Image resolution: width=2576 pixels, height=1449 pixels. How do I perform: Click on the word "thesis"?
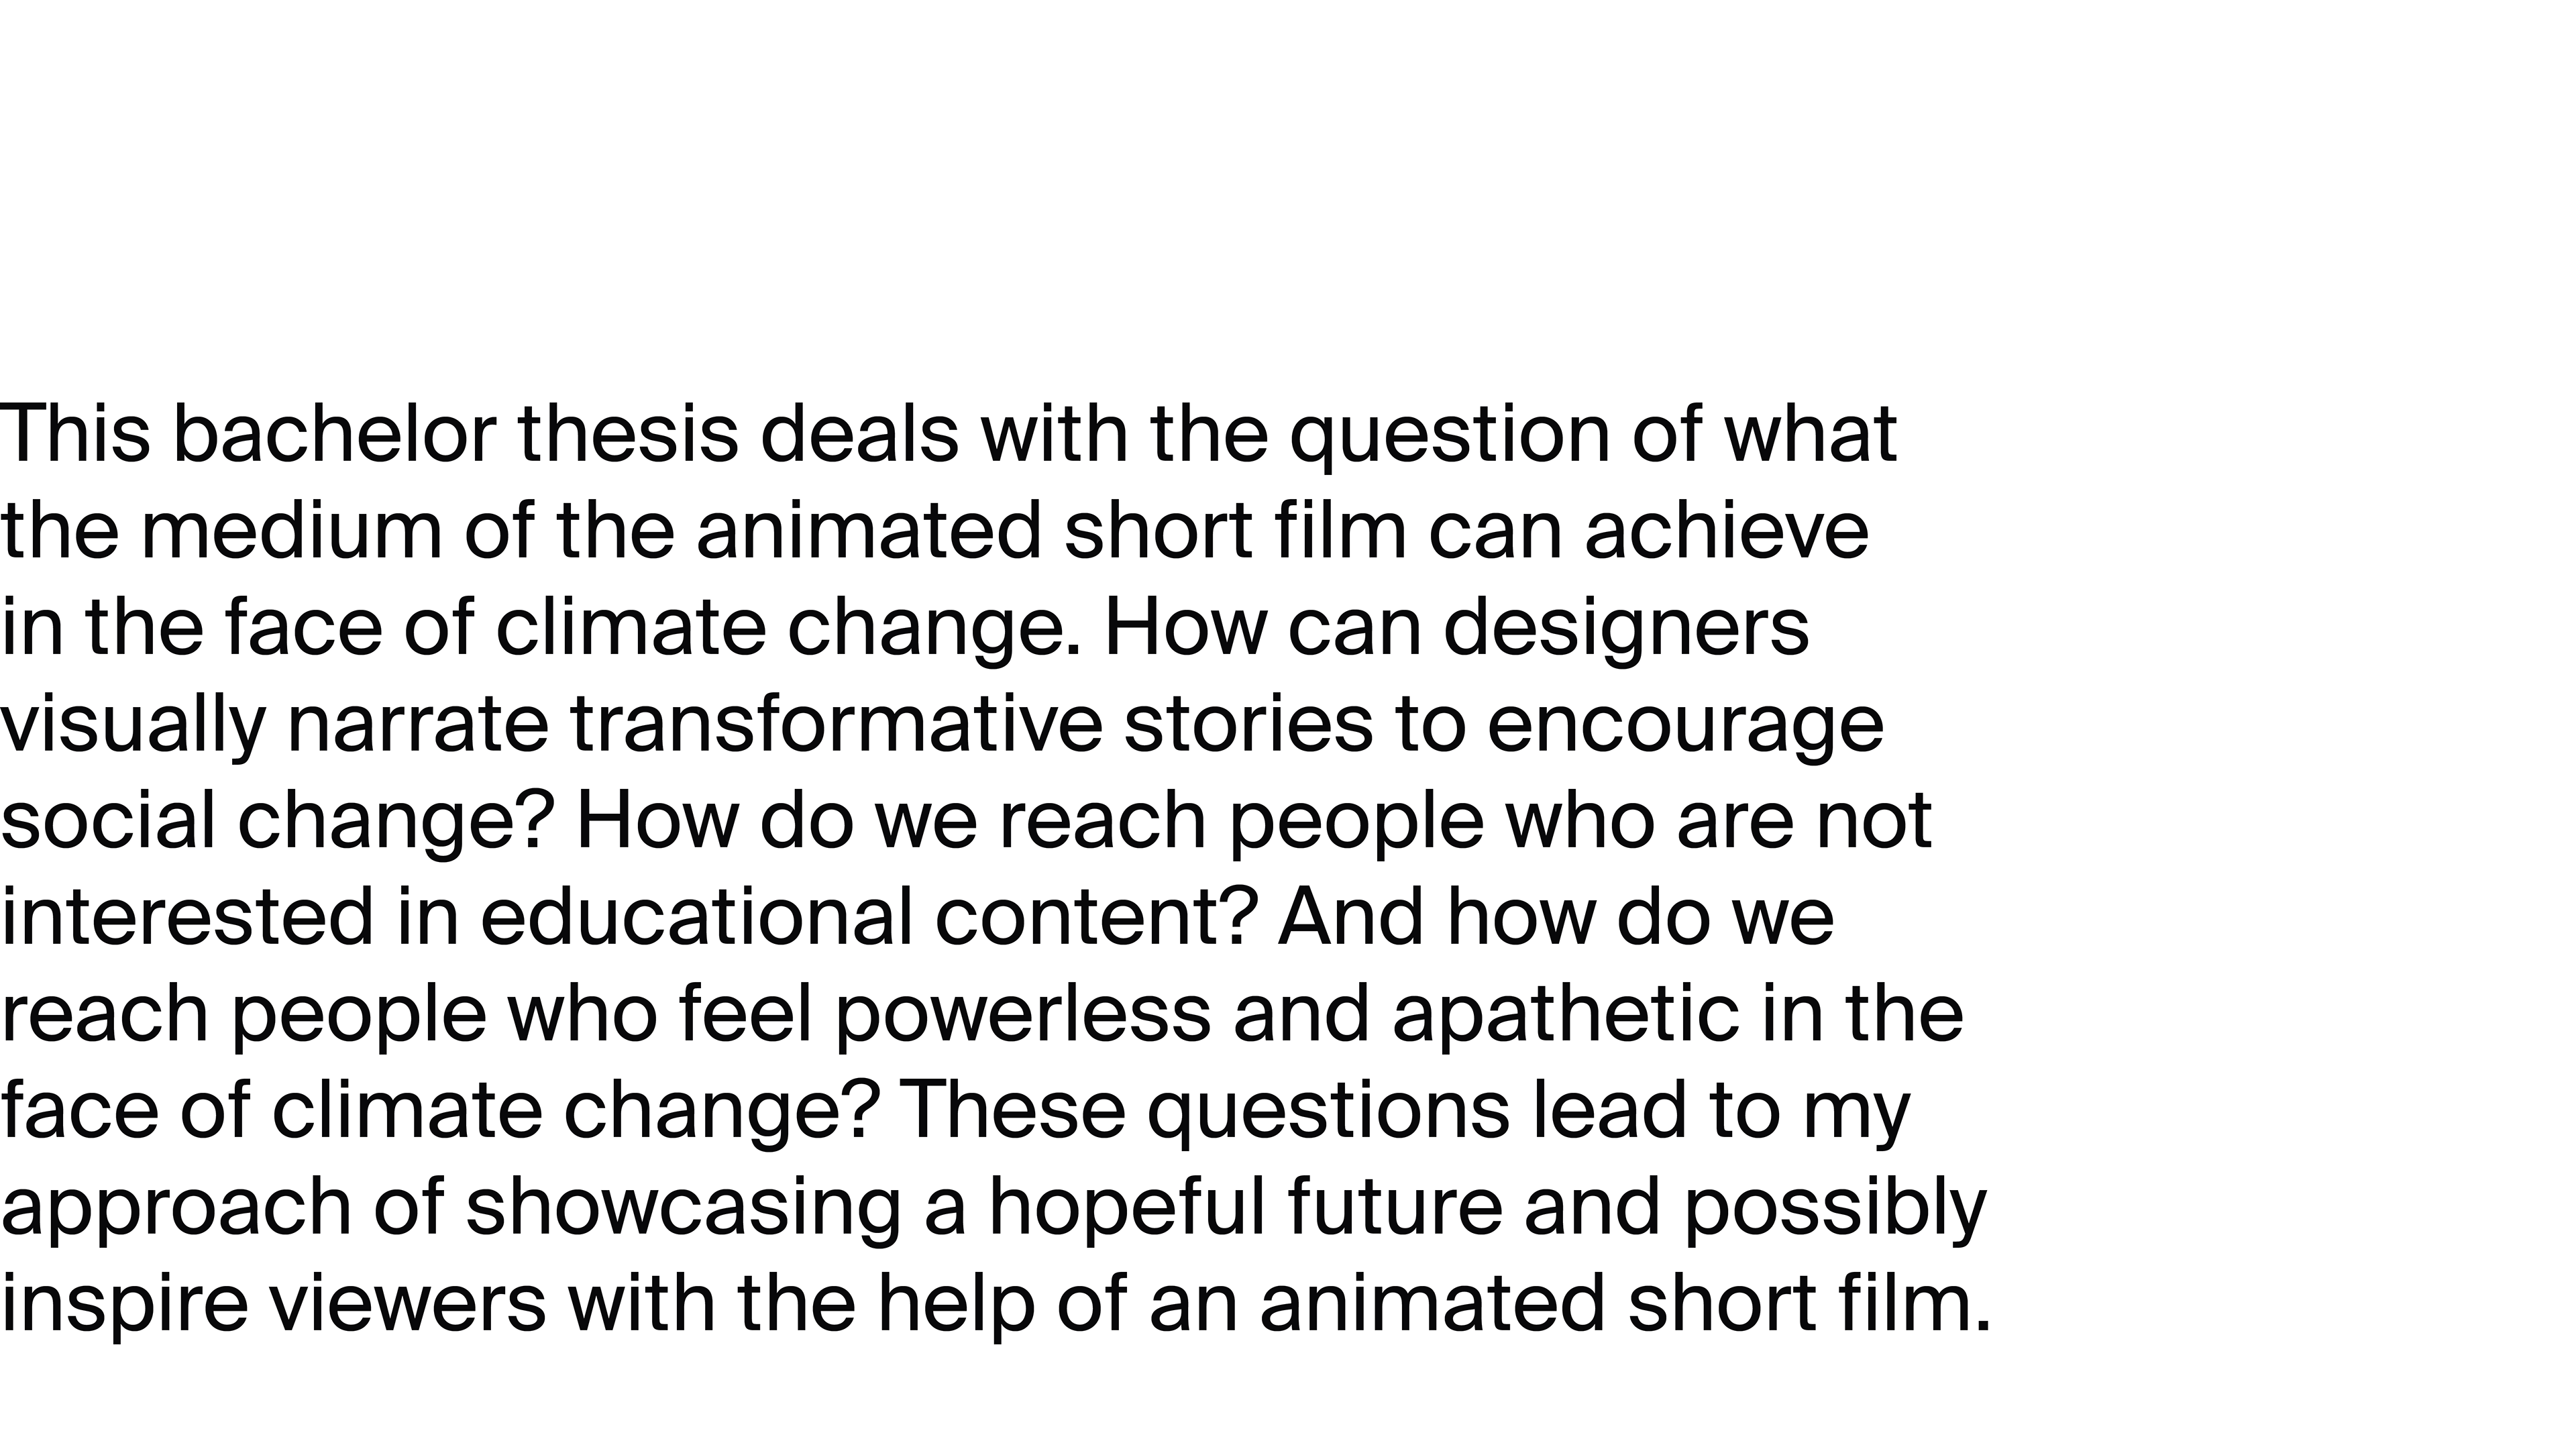pyautogui.click(x=628, y=435)
